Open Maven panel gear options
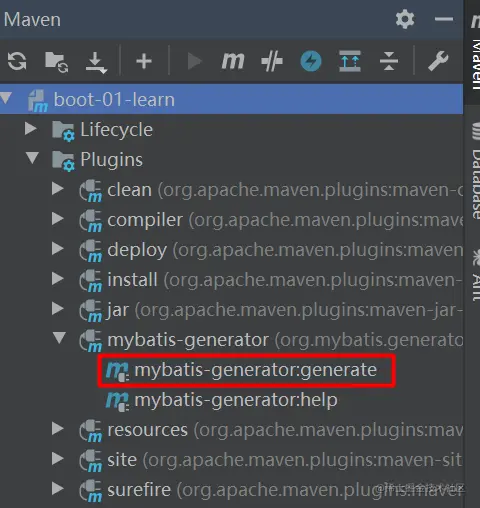This screenshot has width=480, height=508. click(405, 19)
